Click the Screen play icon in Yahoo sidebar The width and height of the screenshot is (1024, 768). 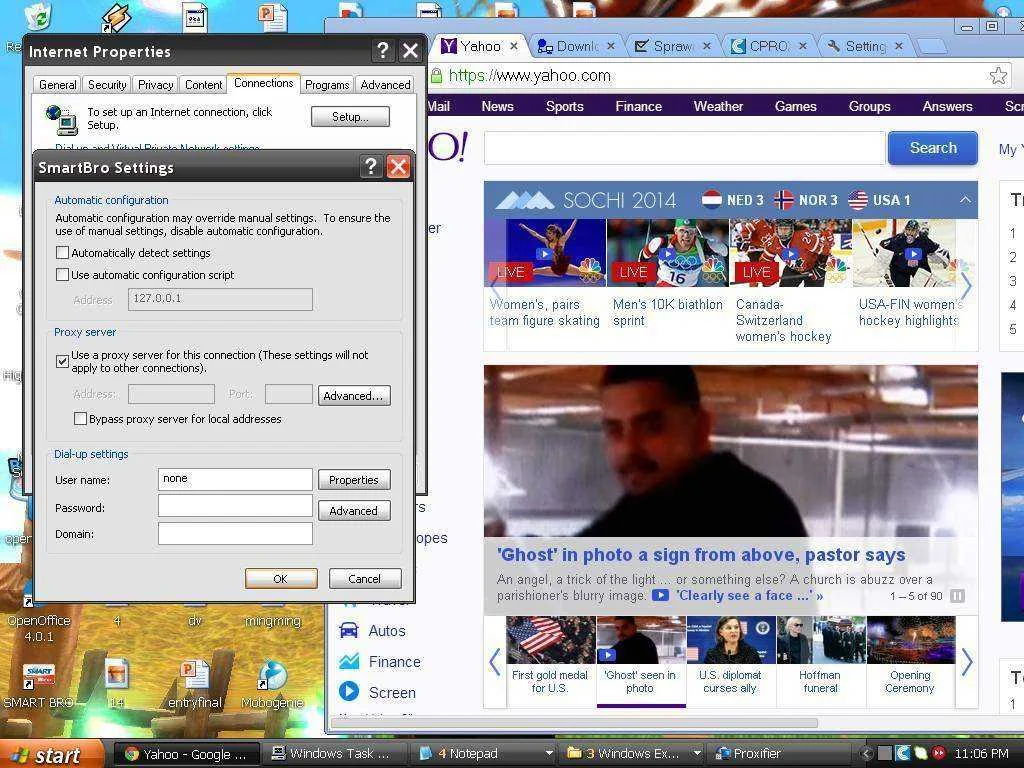pyautogui.click(x=349, y=692)
